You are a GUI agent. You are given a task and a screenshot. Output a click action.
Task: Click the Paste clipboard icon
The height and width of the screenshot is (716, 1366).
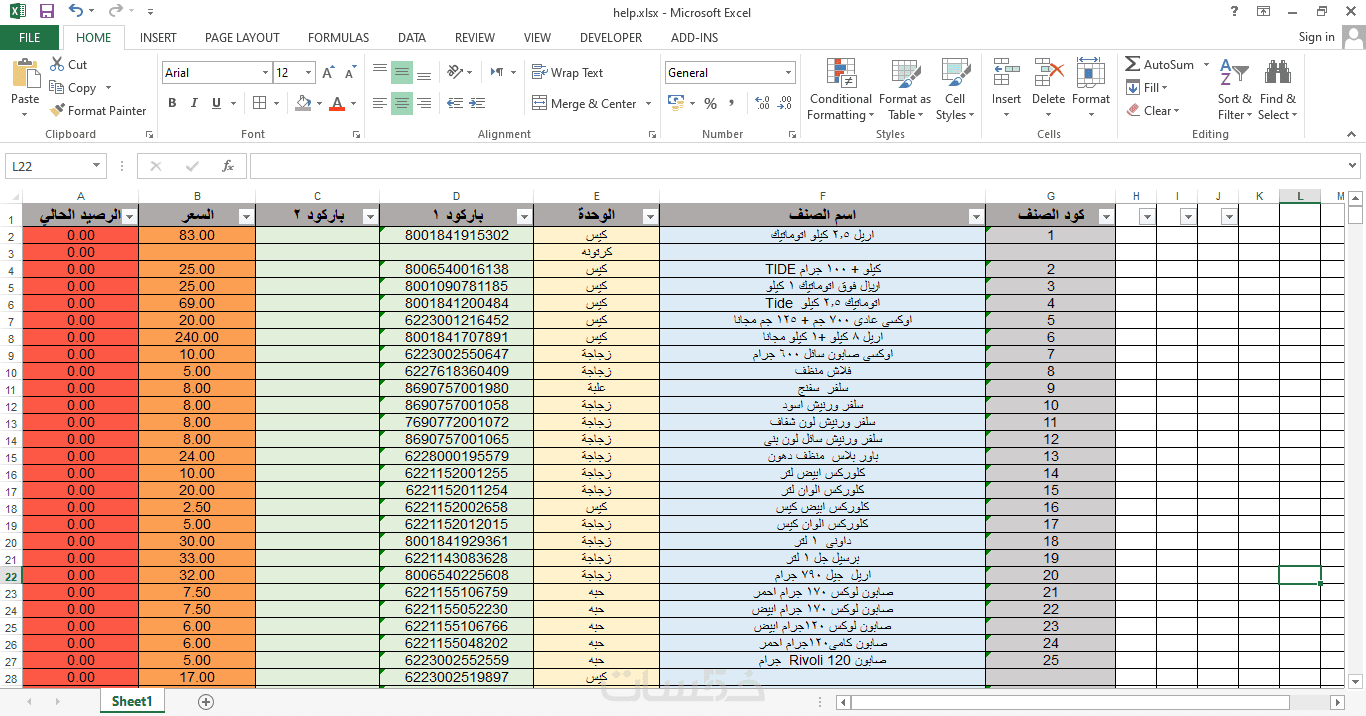pos(25,75)
